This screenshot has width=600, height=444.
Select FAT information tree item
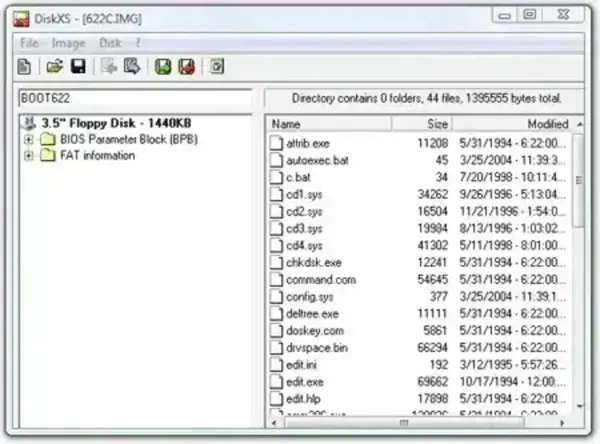point(98,155)
